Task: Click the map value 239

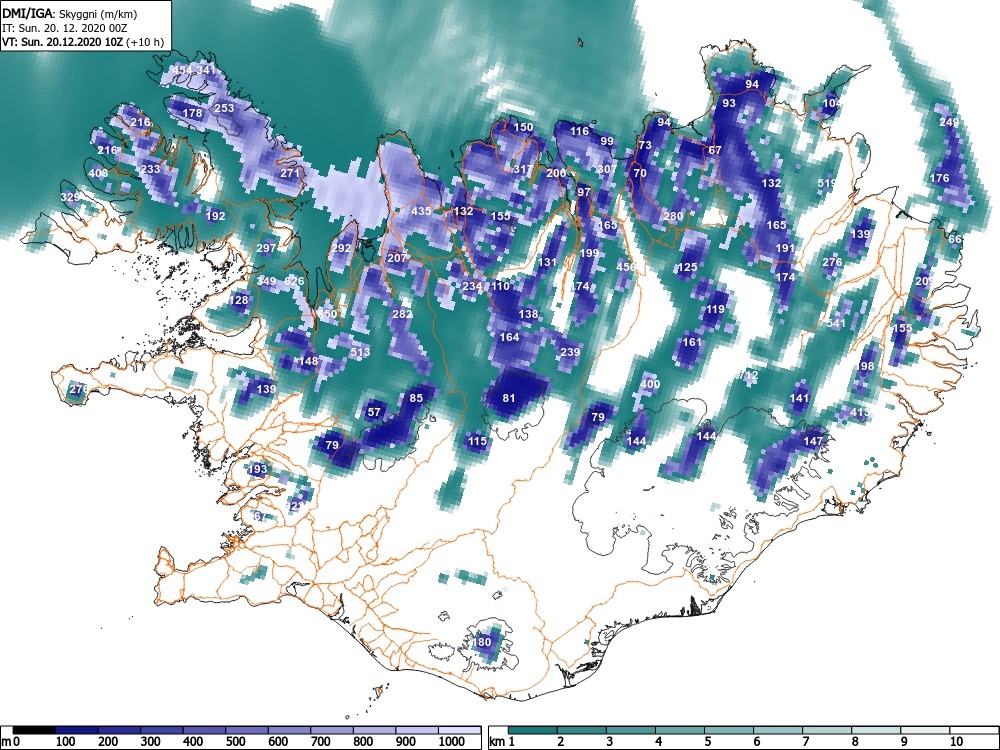Action: tap(570, 352)
